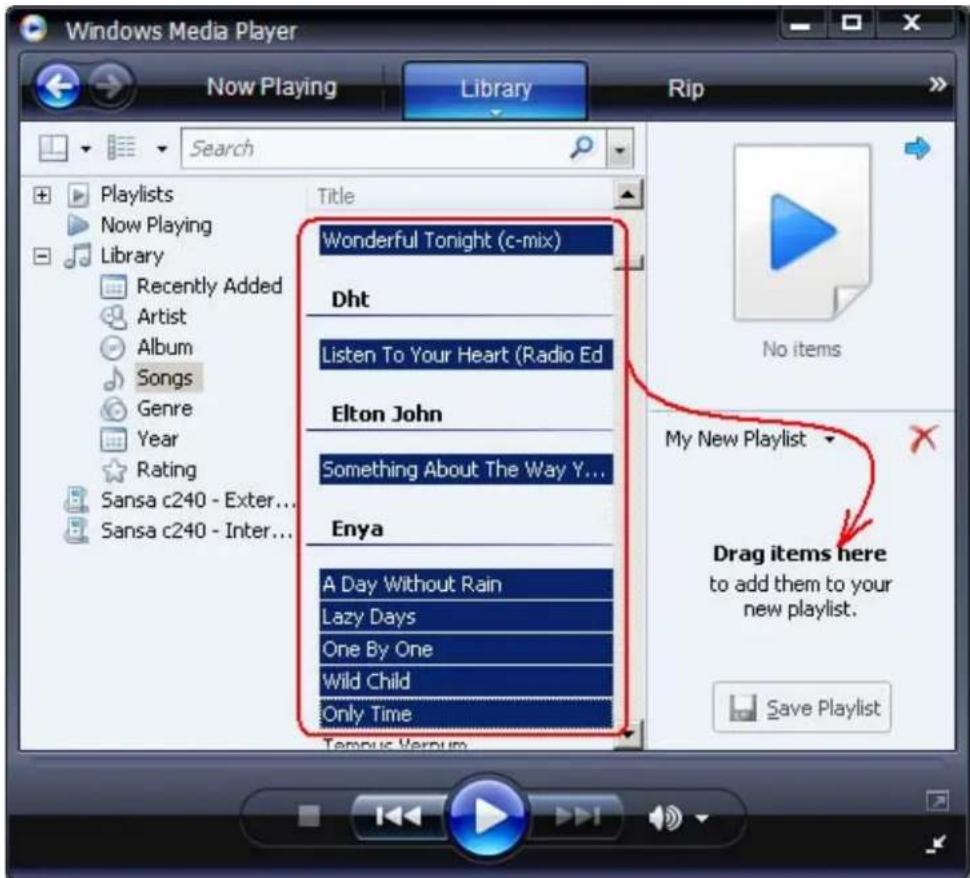The height and width of the screenshot is (878, 970).
Task: Stop playback with Stop button
Action: pos(309,816)
